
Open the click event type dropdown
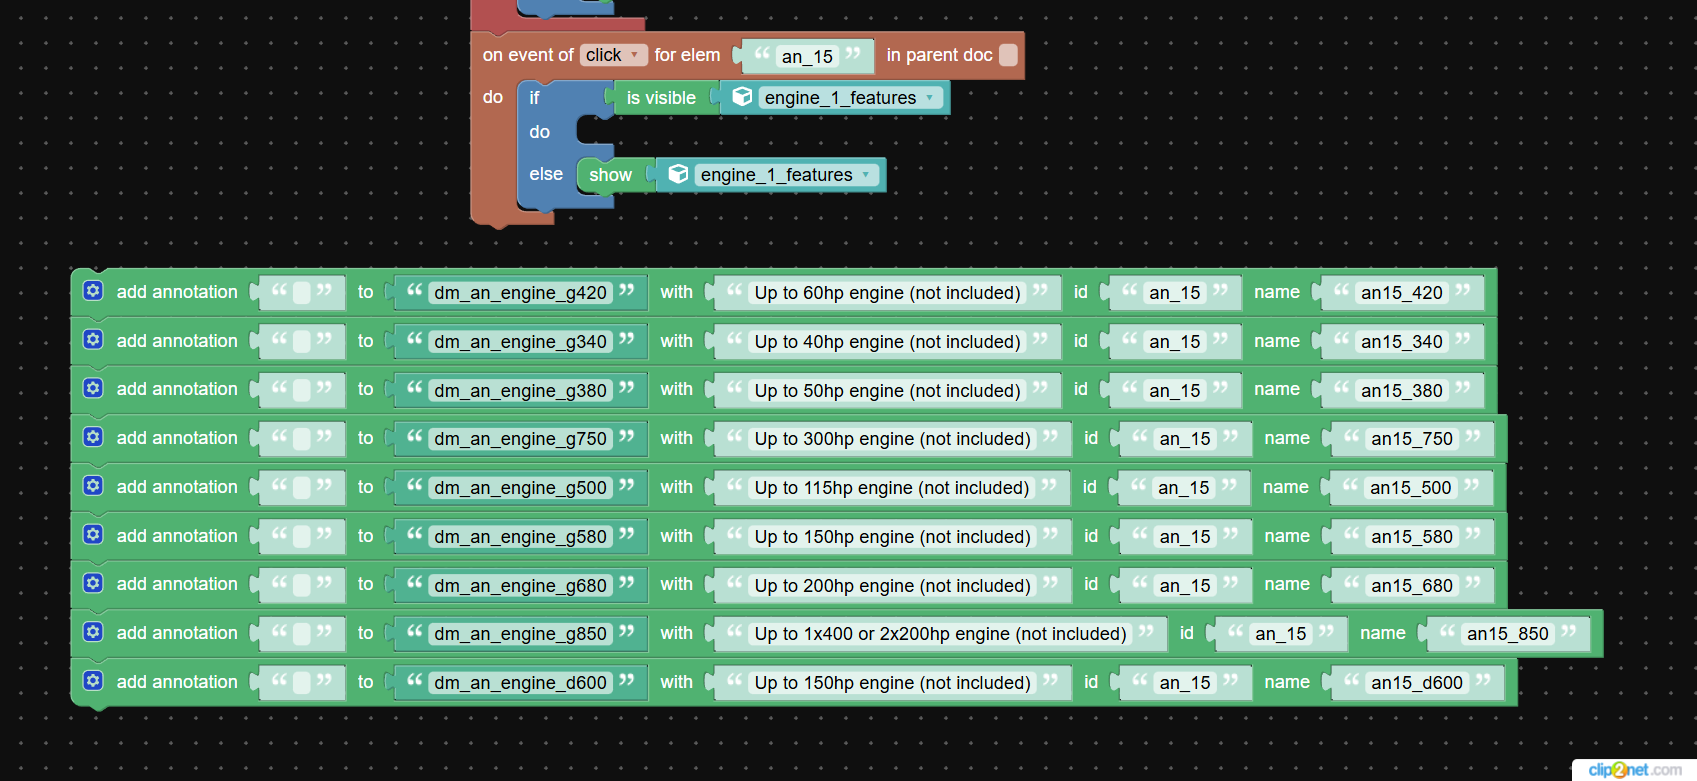[x=613, y=55]
